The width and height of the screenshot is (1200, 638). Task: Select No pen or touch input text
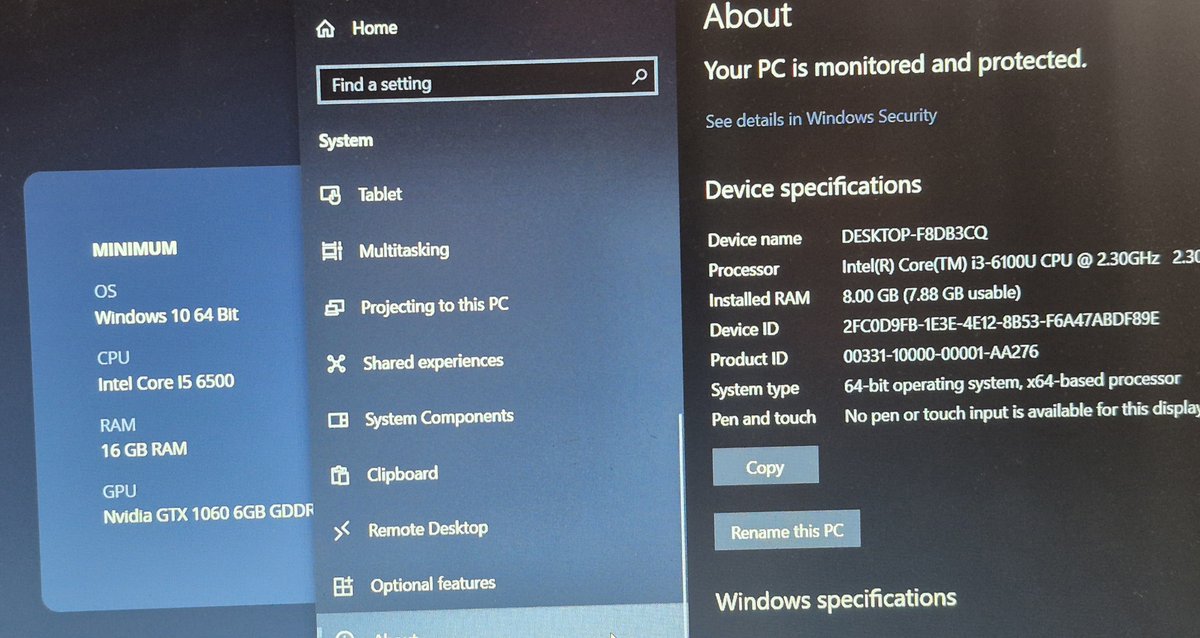pos(1021,413)
